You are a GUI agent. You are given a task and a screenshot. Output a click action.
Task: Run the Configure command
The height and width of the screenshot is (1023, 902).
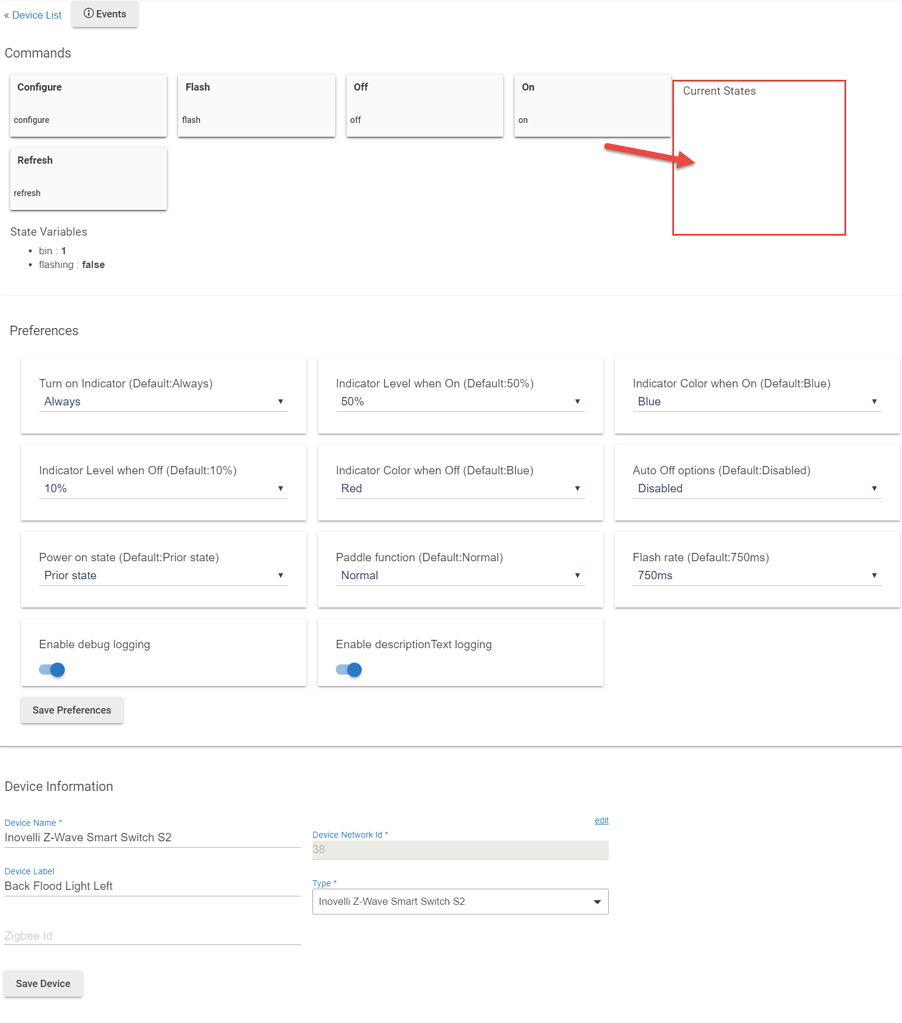click(x=87, y=105)
